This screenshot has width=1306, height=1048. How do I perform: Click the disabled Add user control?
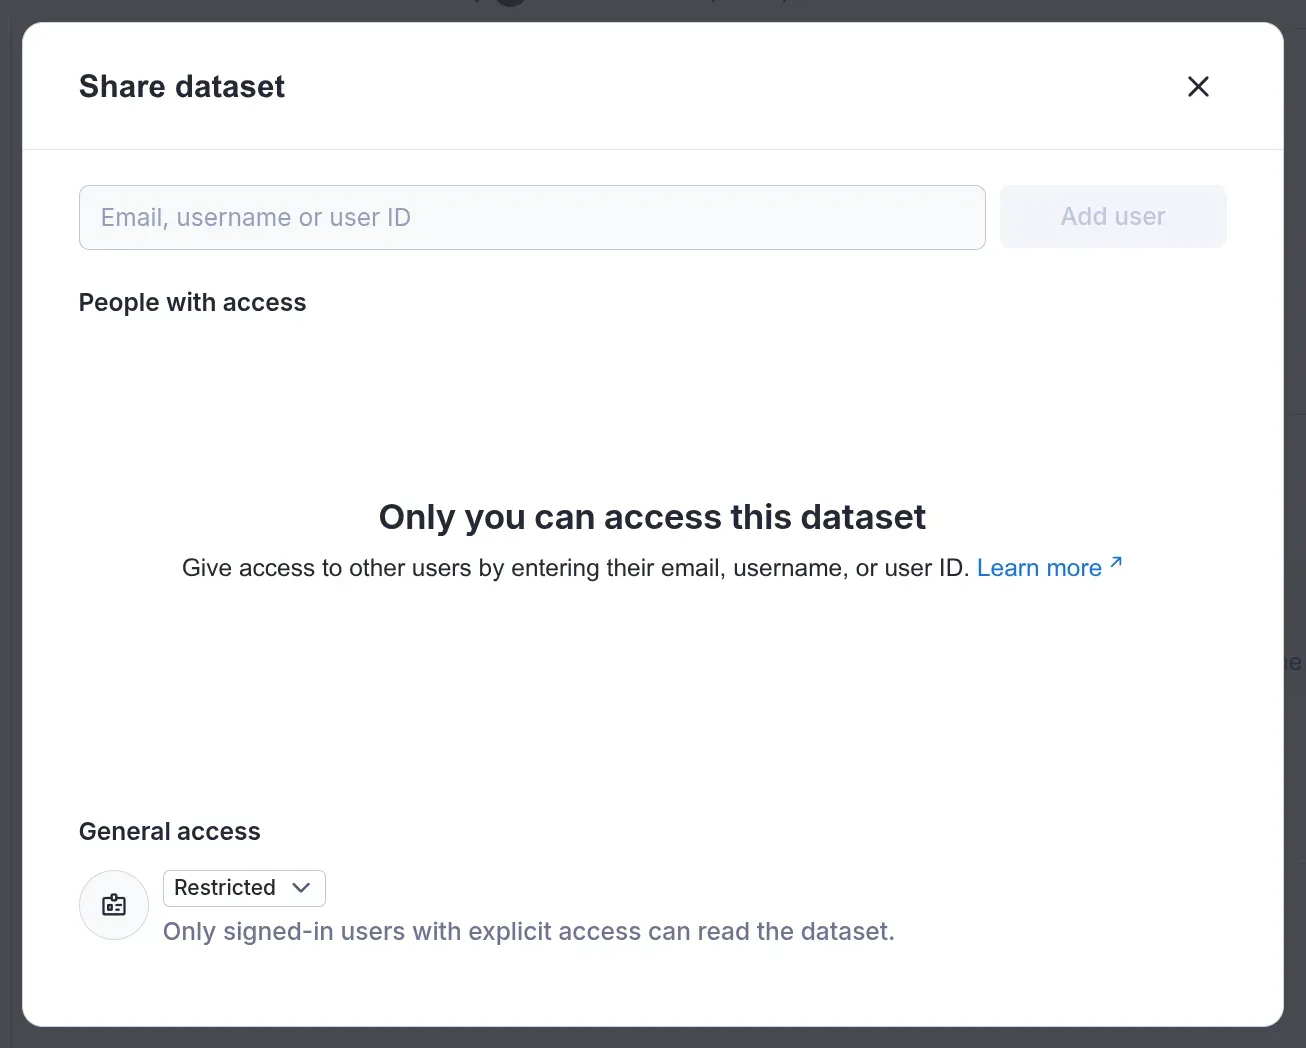pos(1113,216)
